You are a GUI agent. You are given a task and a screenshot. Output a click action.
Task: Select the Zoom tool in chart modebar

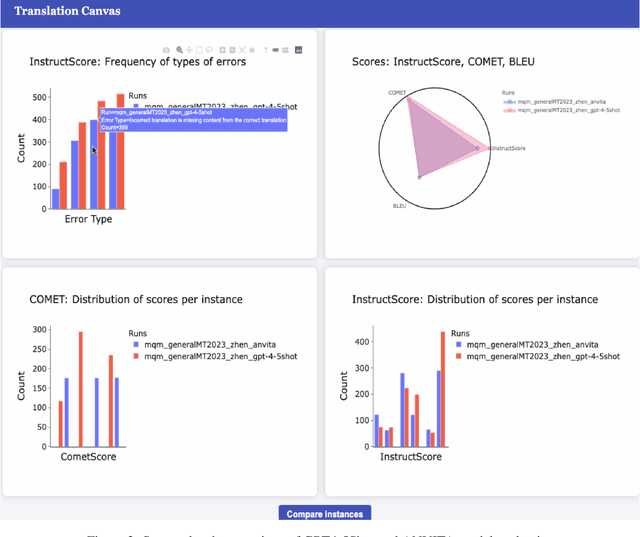[x=180, y=49]
